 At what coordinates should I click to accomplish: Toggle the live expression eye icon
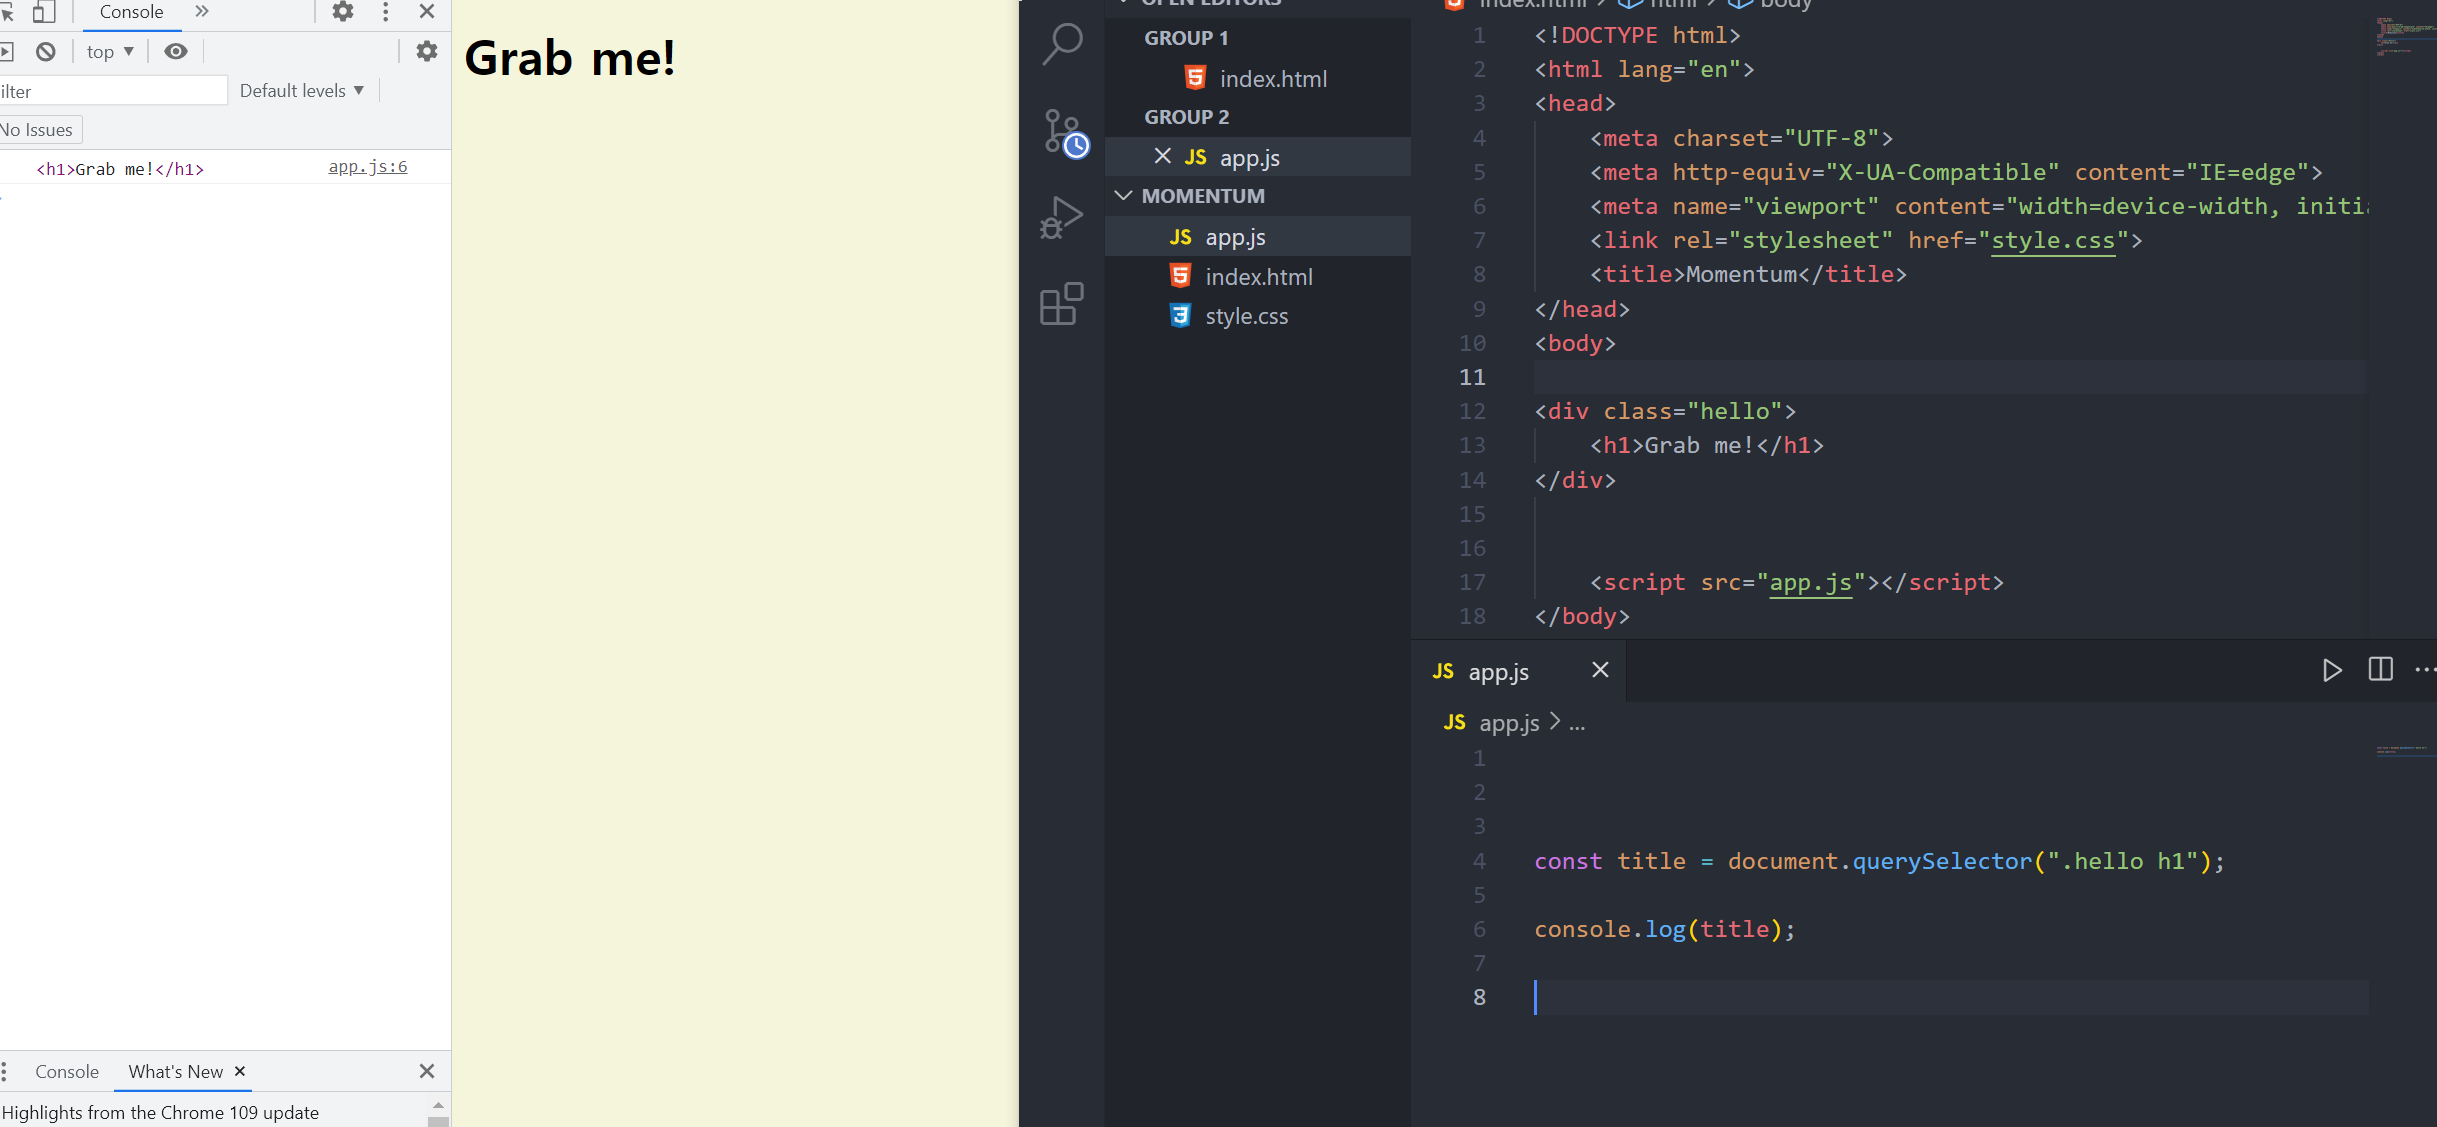point(176,52)
